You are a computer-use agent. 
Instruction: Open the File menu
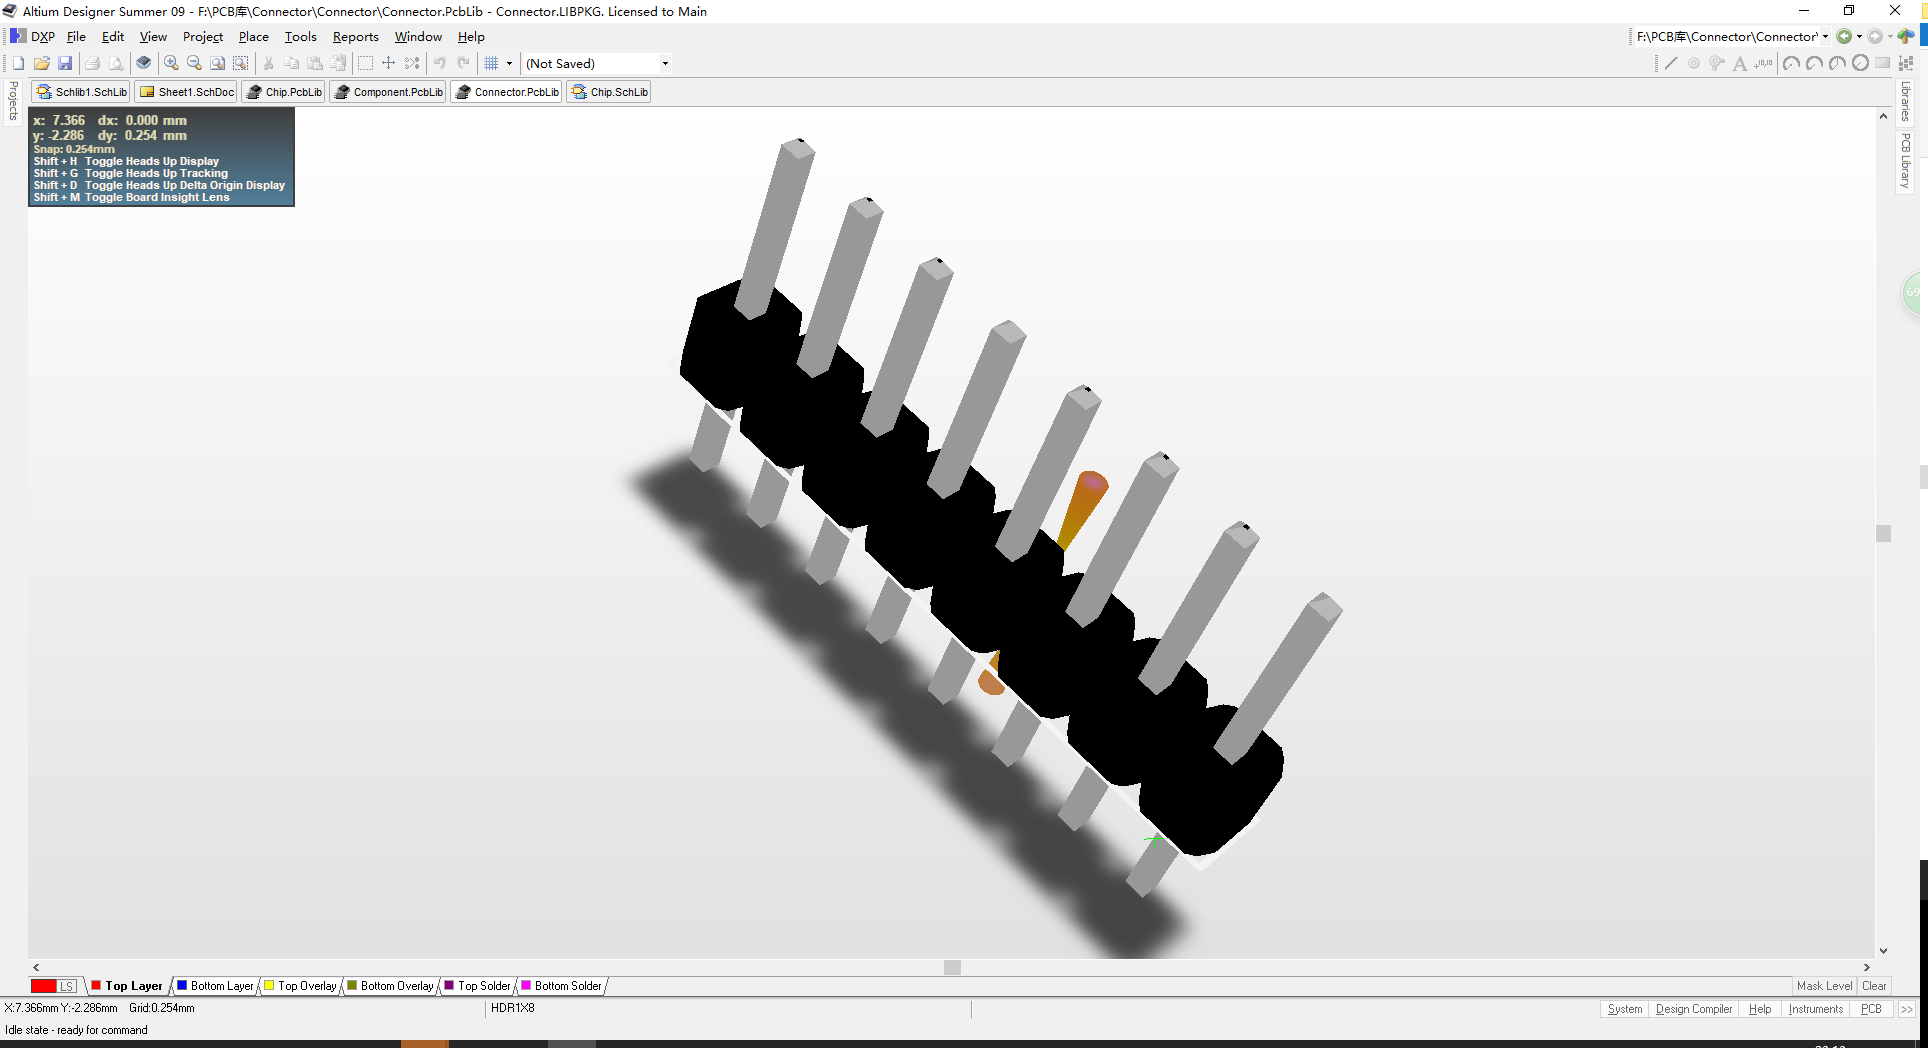(x=77, y=37)
